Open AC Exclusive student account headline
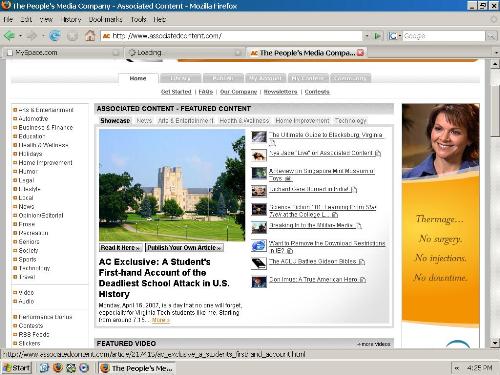Image resolution: width=500 pixels, height=375 pixels. pos(164,278)
